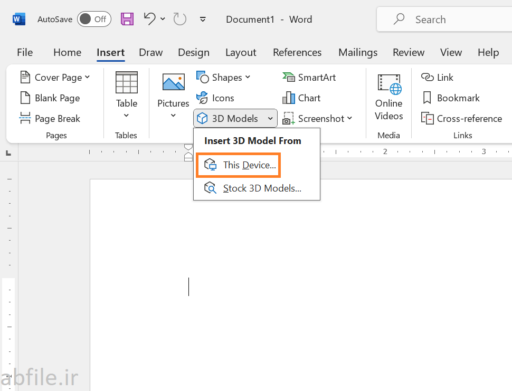Insert Online Videos
Screen dimensions: 512x391
coord(389,96)
